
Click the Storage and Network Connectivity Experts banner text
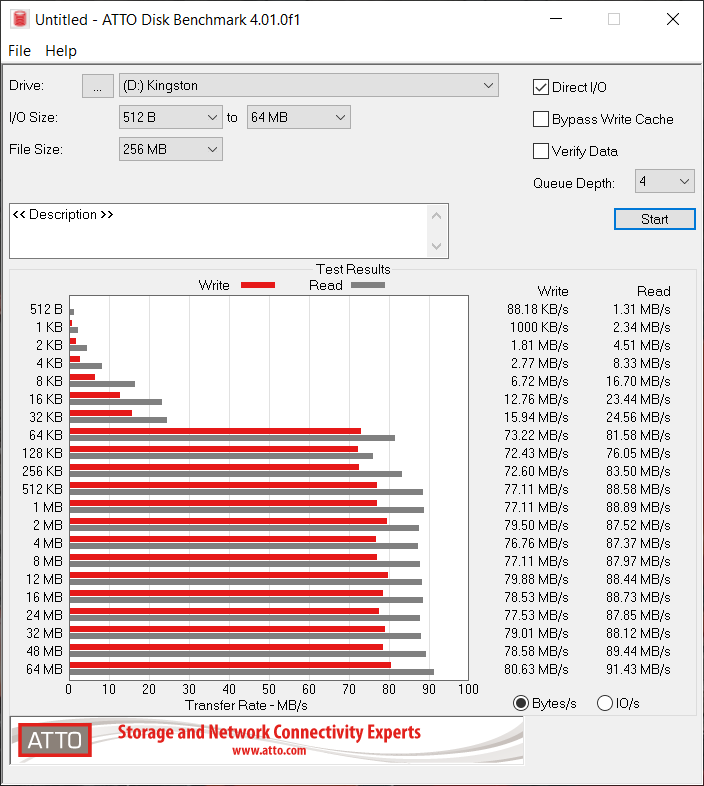tap(269, 732)
